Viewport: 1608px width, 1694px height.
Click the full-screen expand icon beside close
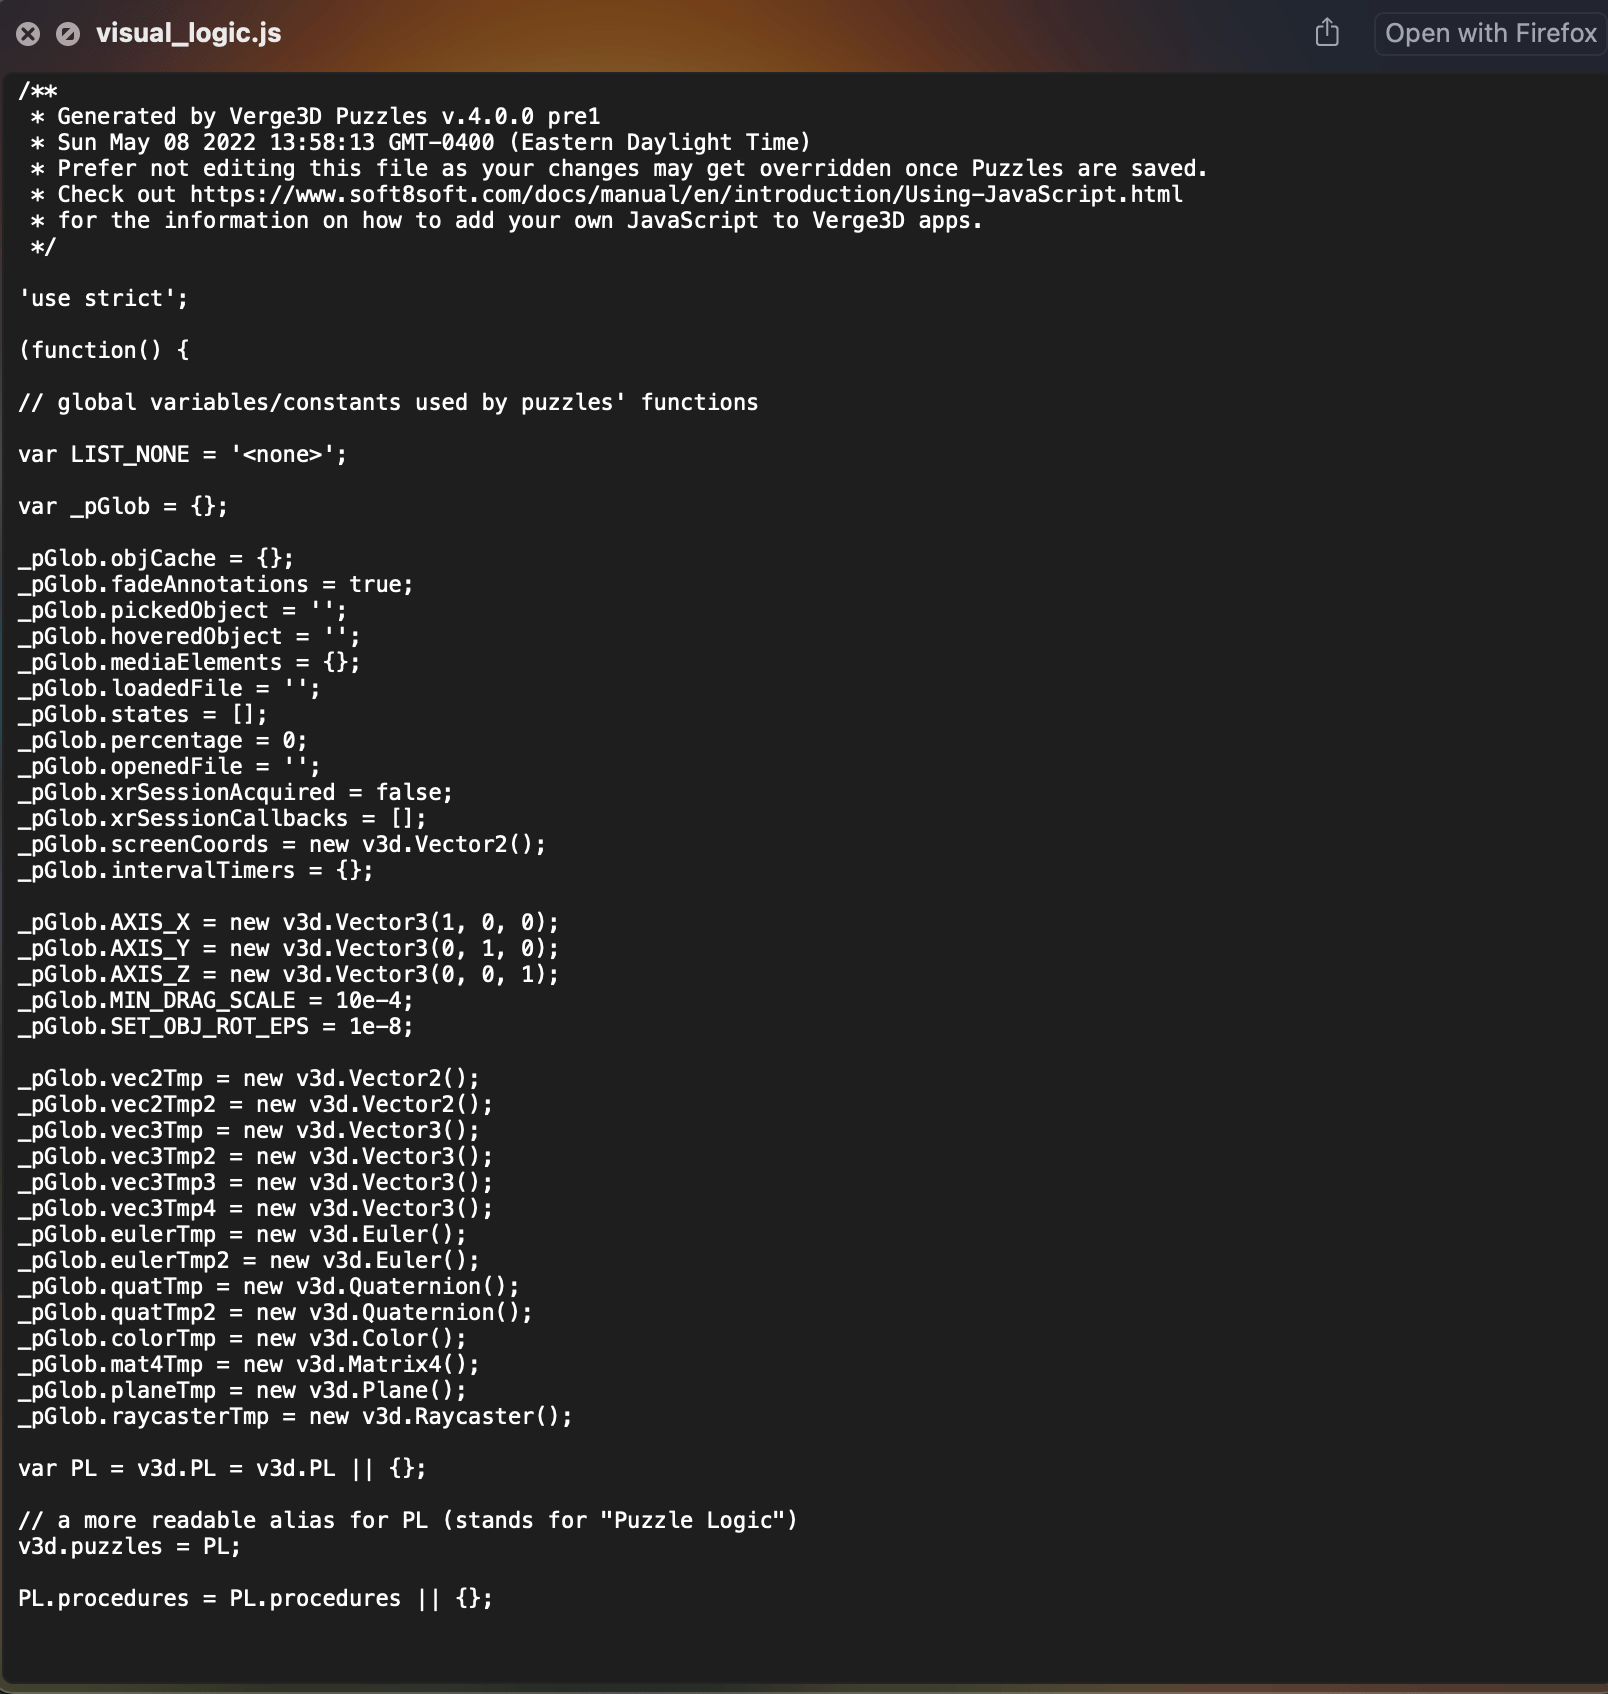point(68,34)
